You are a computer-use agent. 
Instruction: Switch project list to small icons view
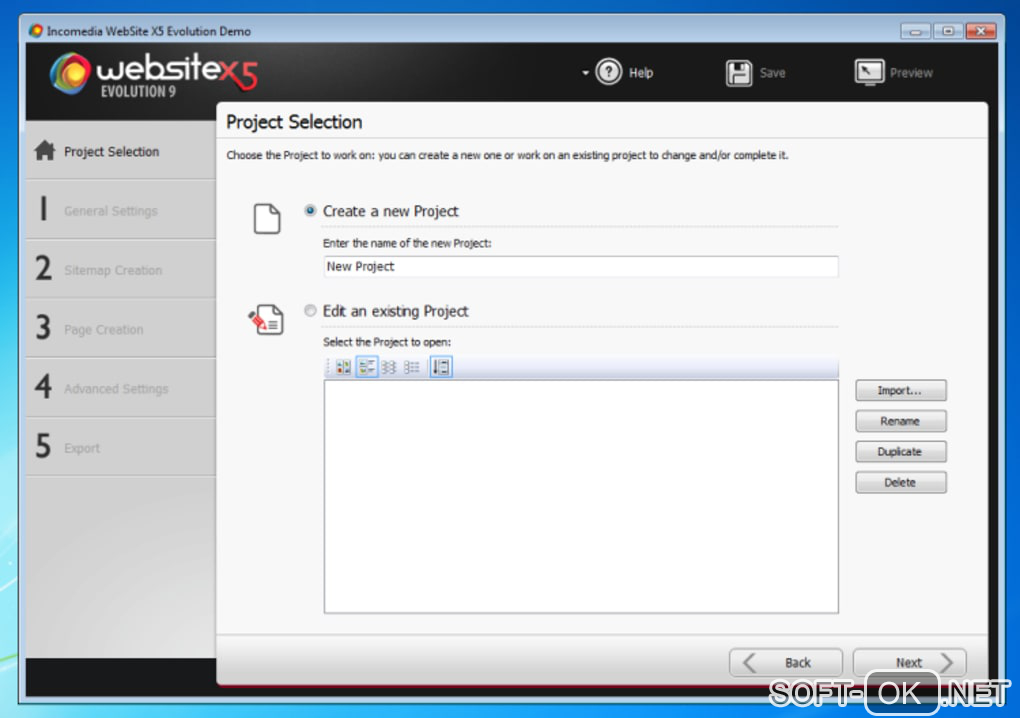[389, 367]
